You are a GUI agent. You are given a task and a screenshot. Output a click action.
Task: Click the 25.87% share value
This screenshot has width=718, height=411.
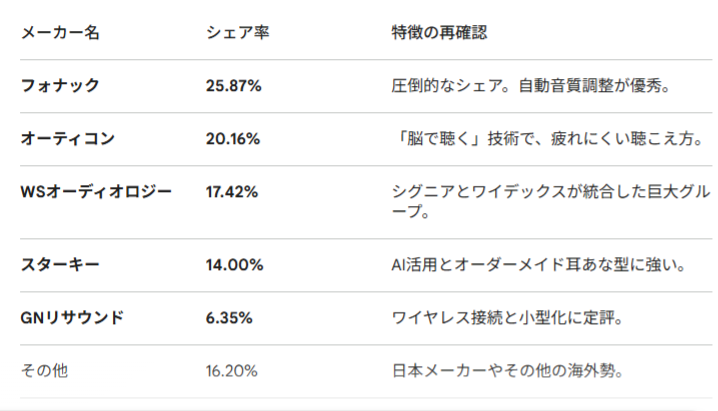(x=233, y=86)
